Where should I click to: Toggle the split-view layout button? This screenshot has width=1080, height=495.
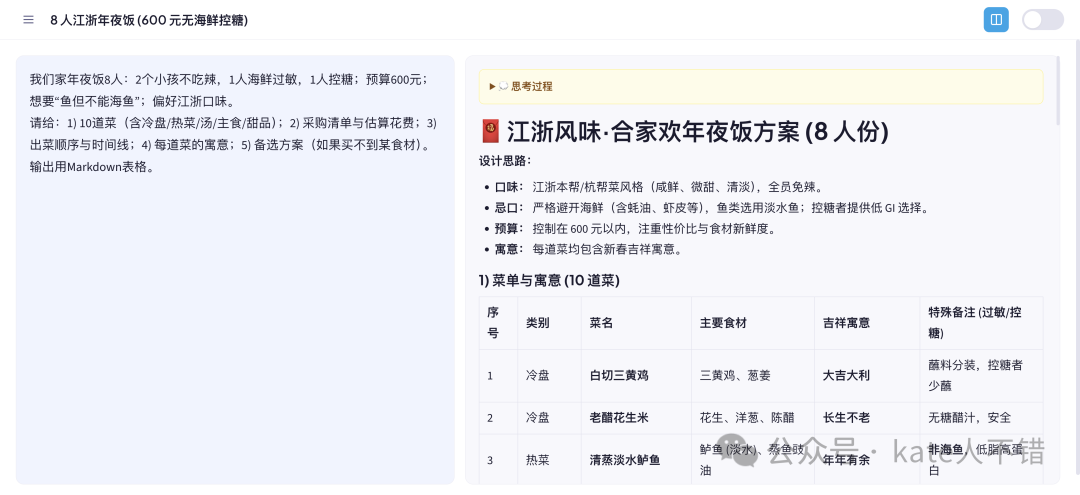point(996,20)
